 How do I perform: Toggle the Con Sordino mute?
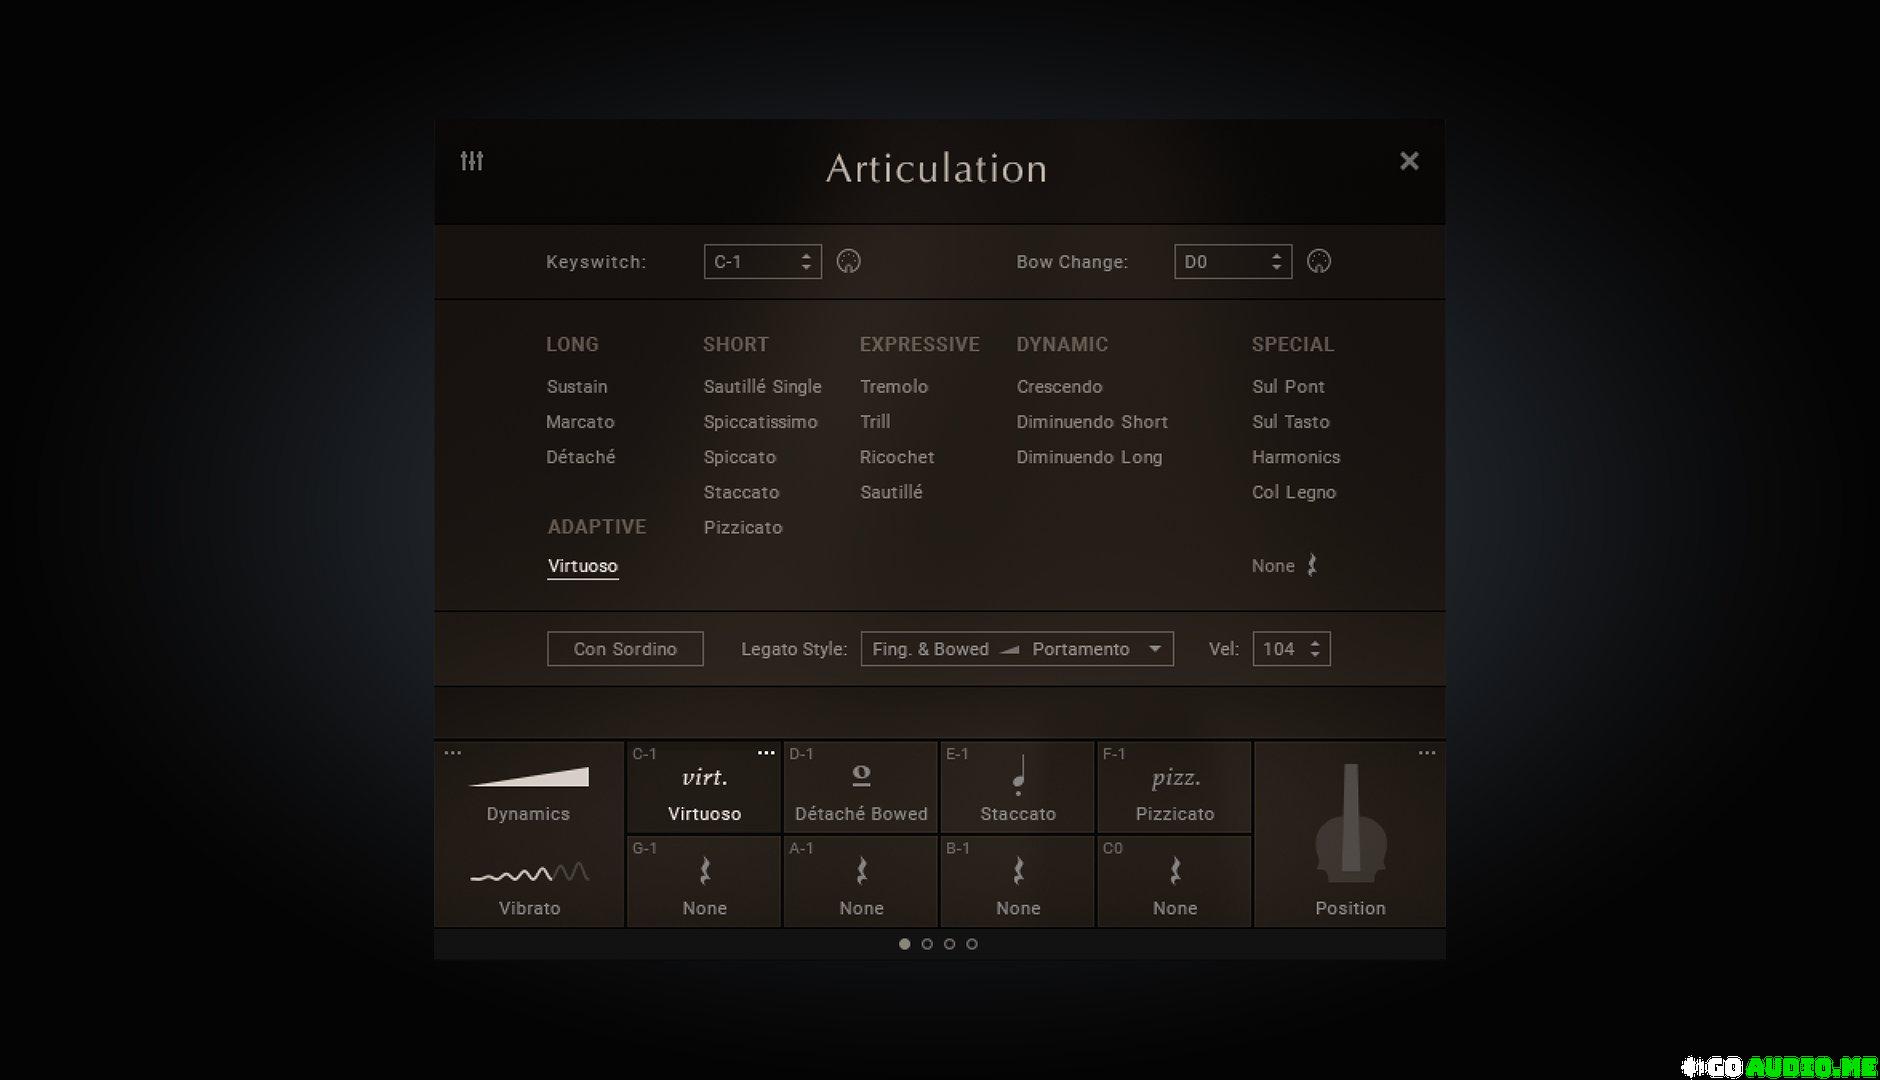(x=625, y=649)
